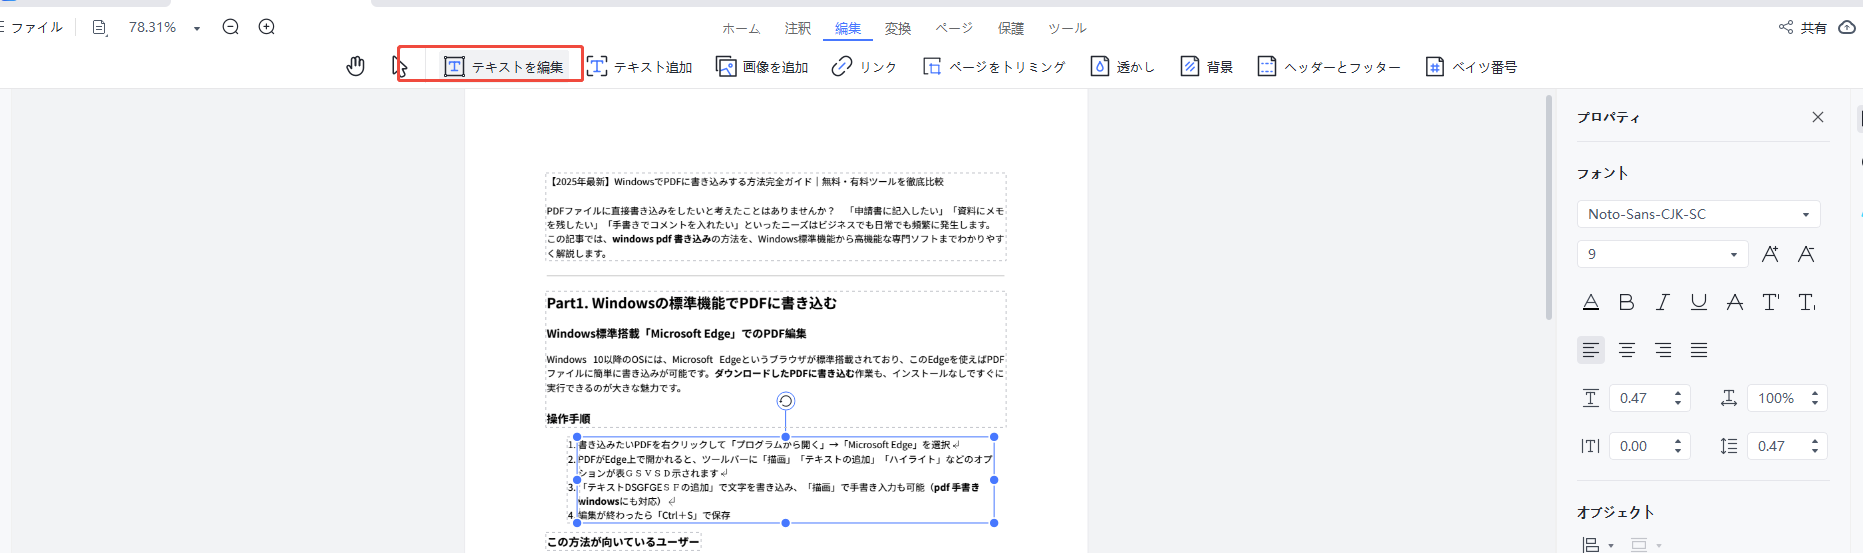Click the stepper arrows on the 0.00 field

point(1678,446)
